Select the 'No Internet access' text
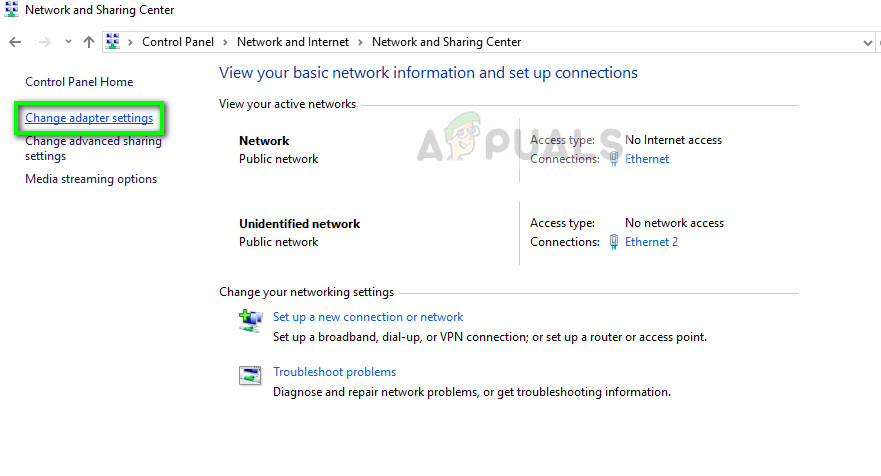Image resolution: width=881 pixels, height=476 pixels. coord(673,140)
